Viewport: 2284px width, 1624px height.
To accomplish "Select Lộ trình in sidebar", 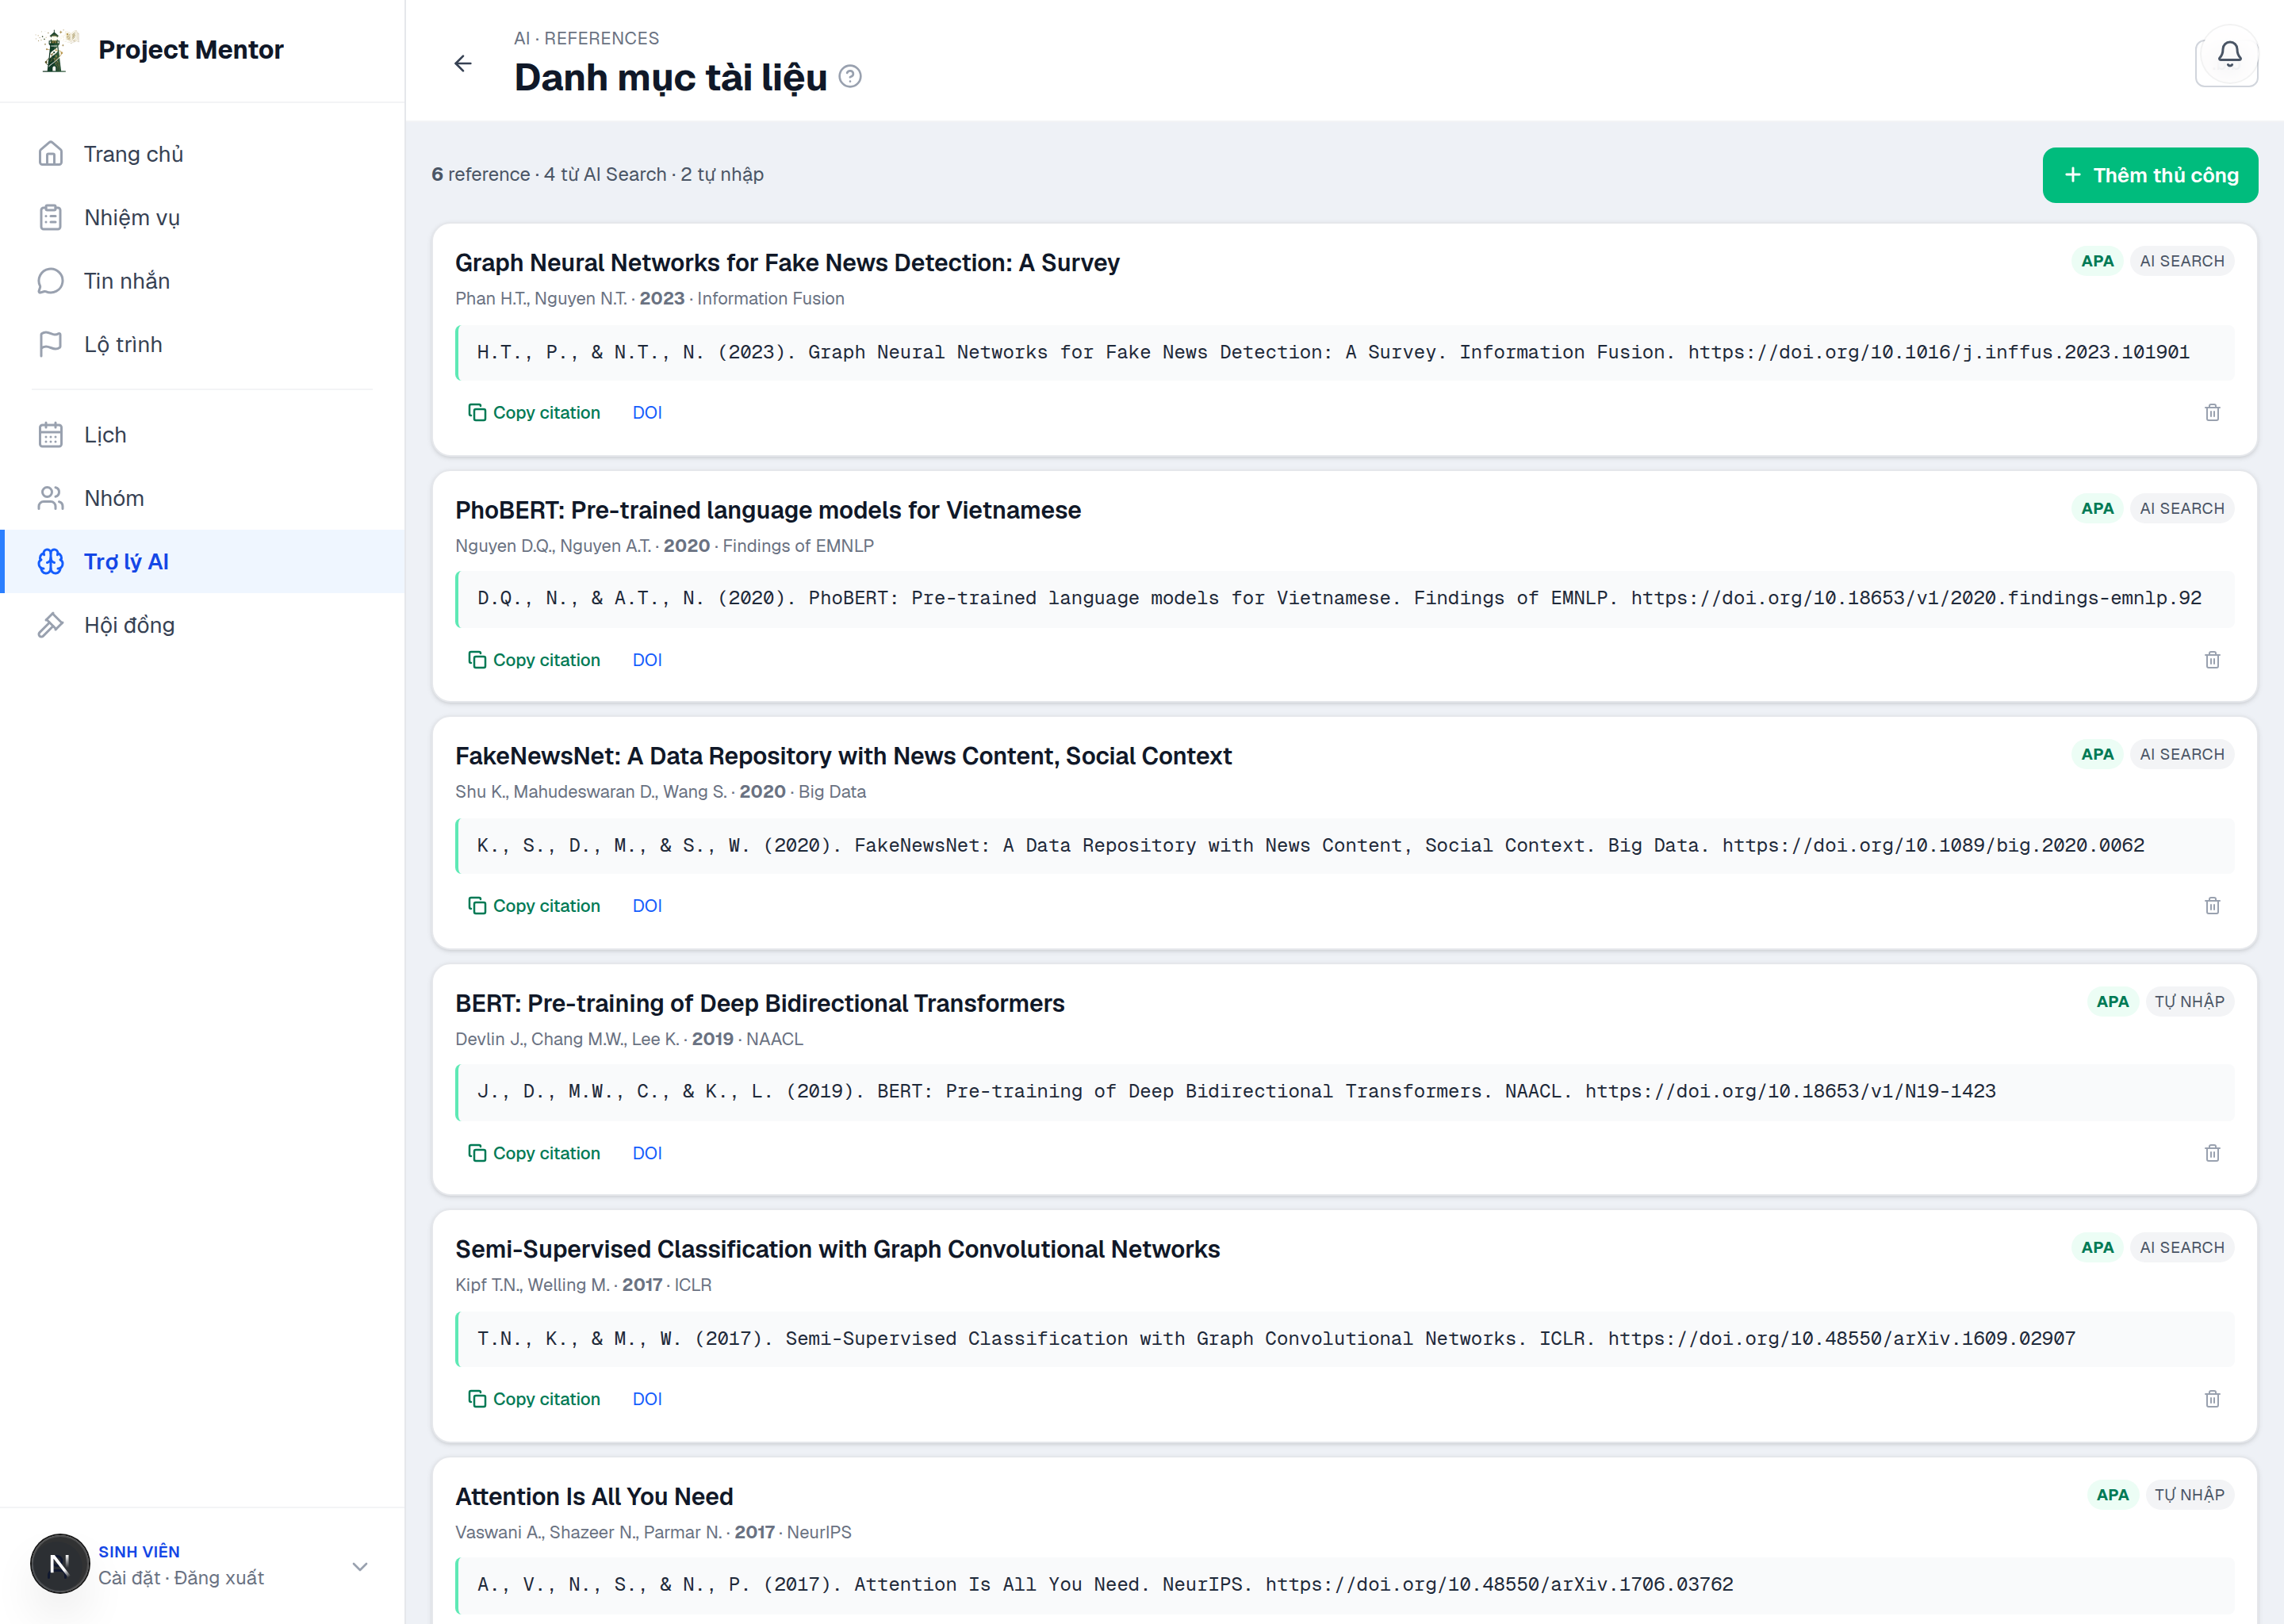I will point(204,344).
